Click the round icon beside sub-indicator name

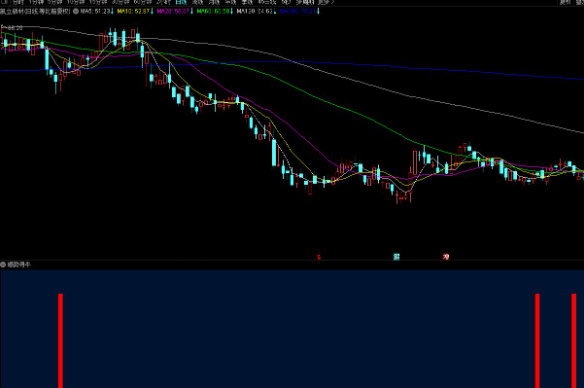(x=3, y=264)
